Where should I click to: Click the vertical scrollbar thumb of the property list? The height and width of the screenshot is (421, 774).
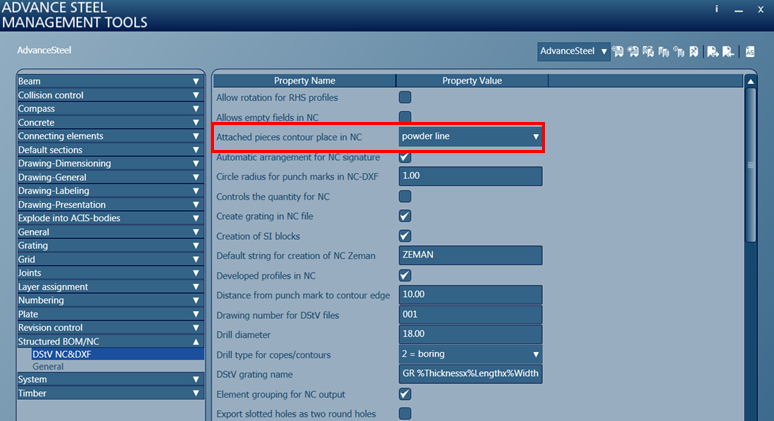[751, 165]
